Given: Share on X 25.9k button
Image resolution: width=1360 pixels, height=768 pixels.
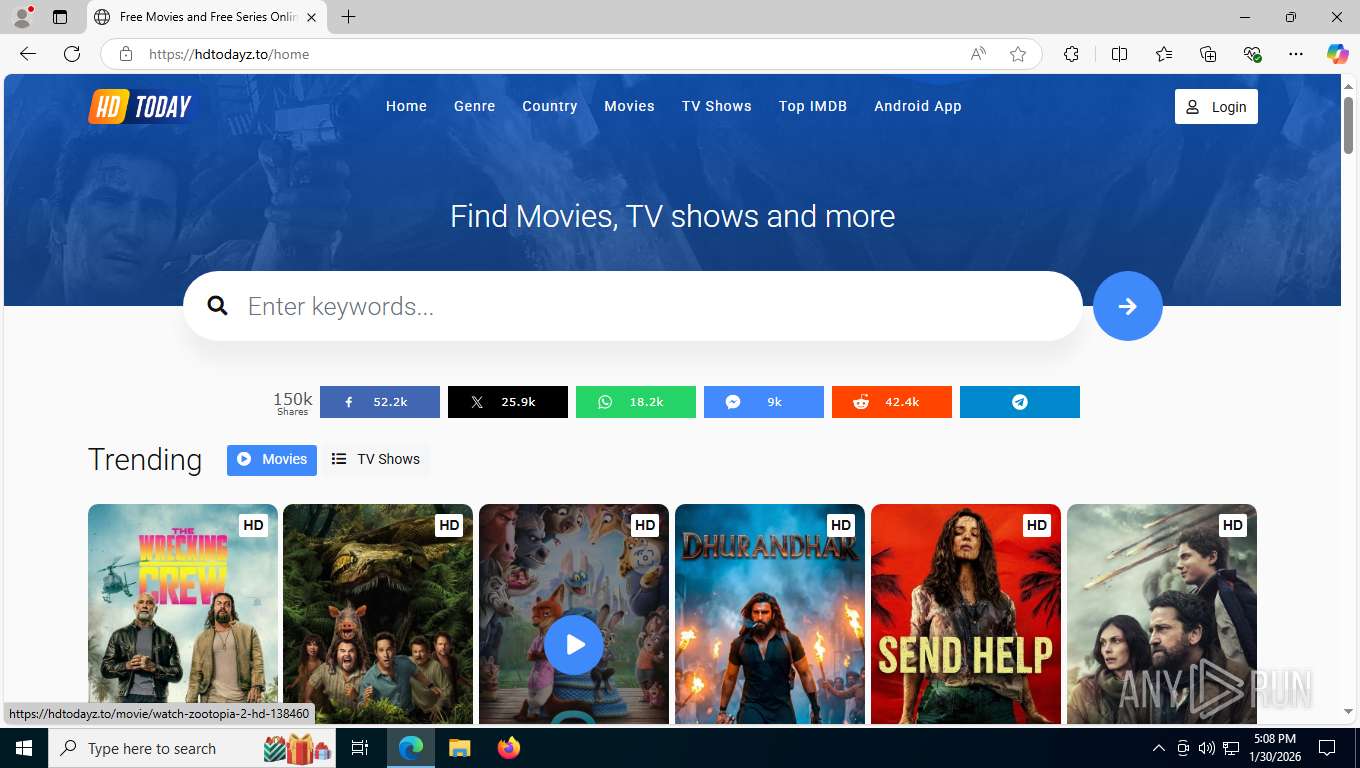Looking at the screenshot, I should point(508,402).
